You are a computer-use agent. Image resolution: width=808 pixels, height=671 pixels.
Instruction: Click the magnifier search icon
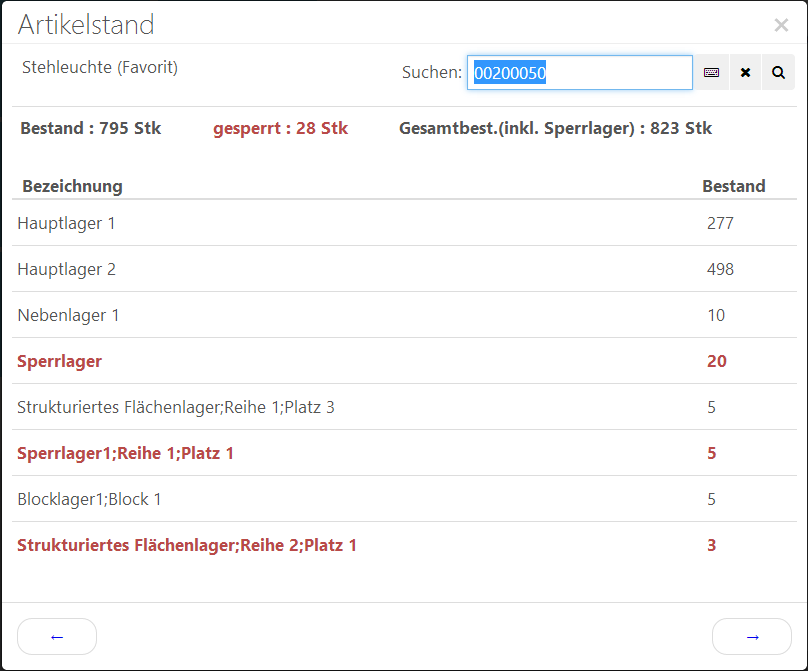coord(778,73)
